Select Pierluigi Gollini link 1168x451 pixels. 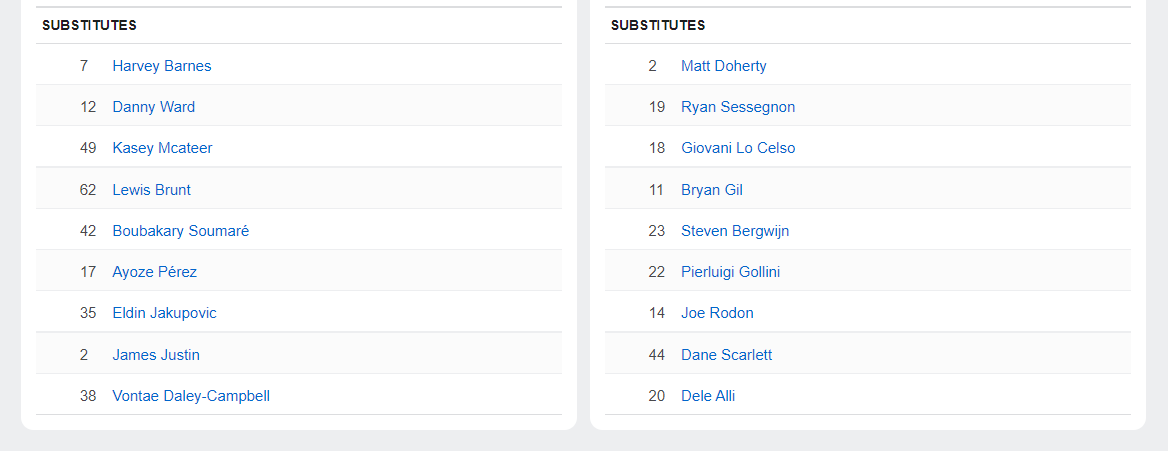pos(730,272)
